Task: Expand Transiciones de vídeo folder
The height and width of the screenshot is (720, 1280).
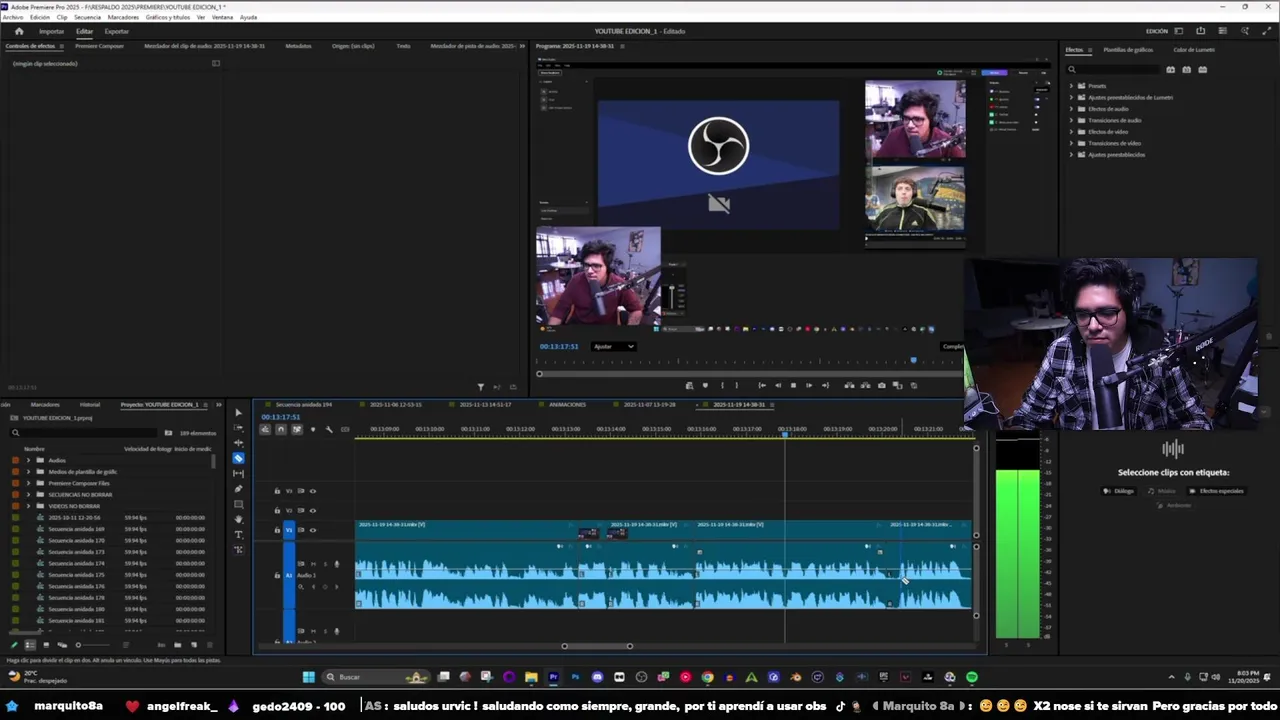Action: [1071, 143]
